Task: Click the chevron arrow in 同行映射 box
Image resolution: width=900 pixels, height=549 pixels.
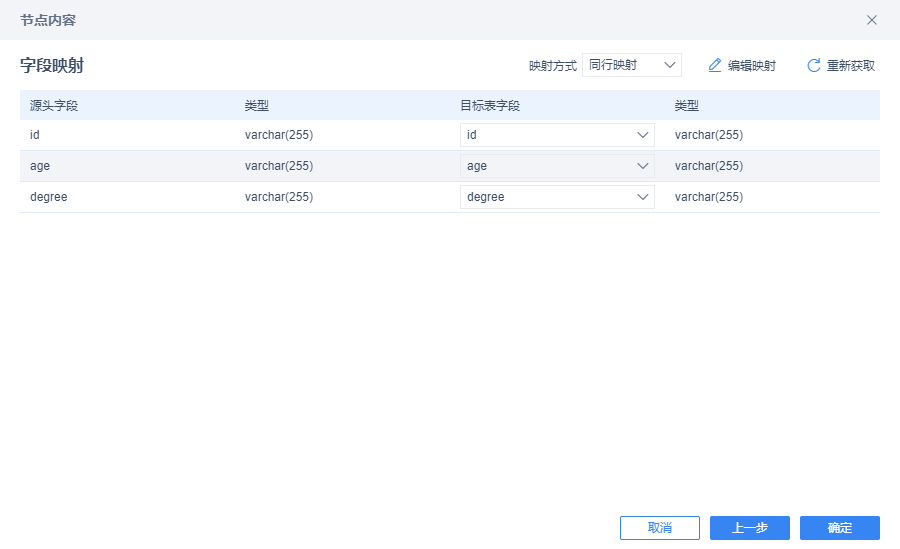Action: 669,65
